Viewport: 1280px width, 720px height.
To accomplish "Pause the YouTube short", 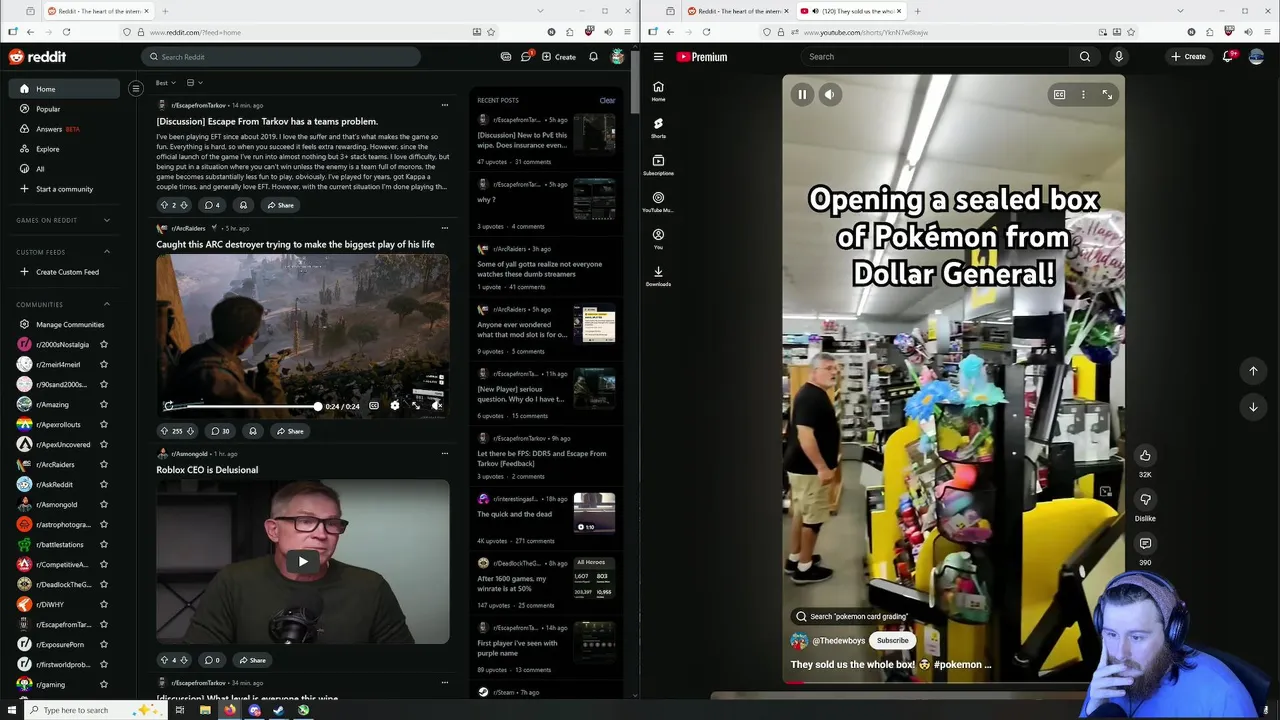I will click(802, 95).
